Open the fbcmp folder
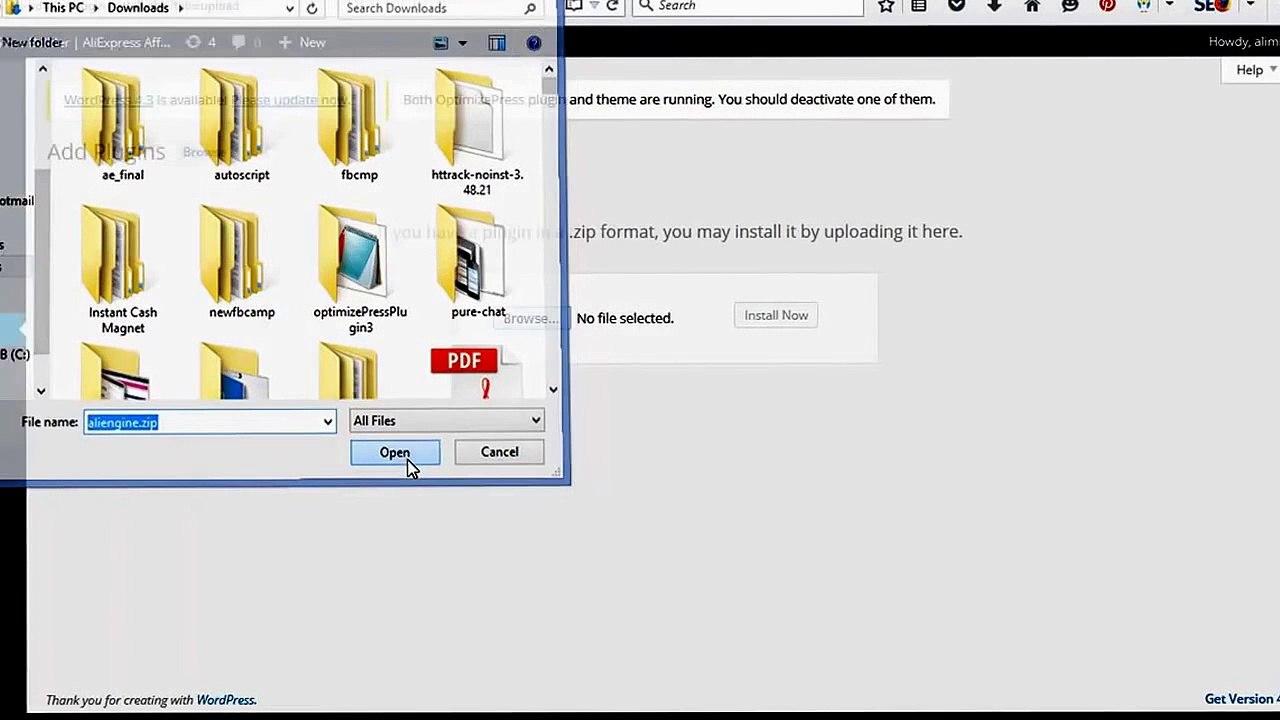Image resolution: width=1280 pixels, height=720 pixels. 359,126
